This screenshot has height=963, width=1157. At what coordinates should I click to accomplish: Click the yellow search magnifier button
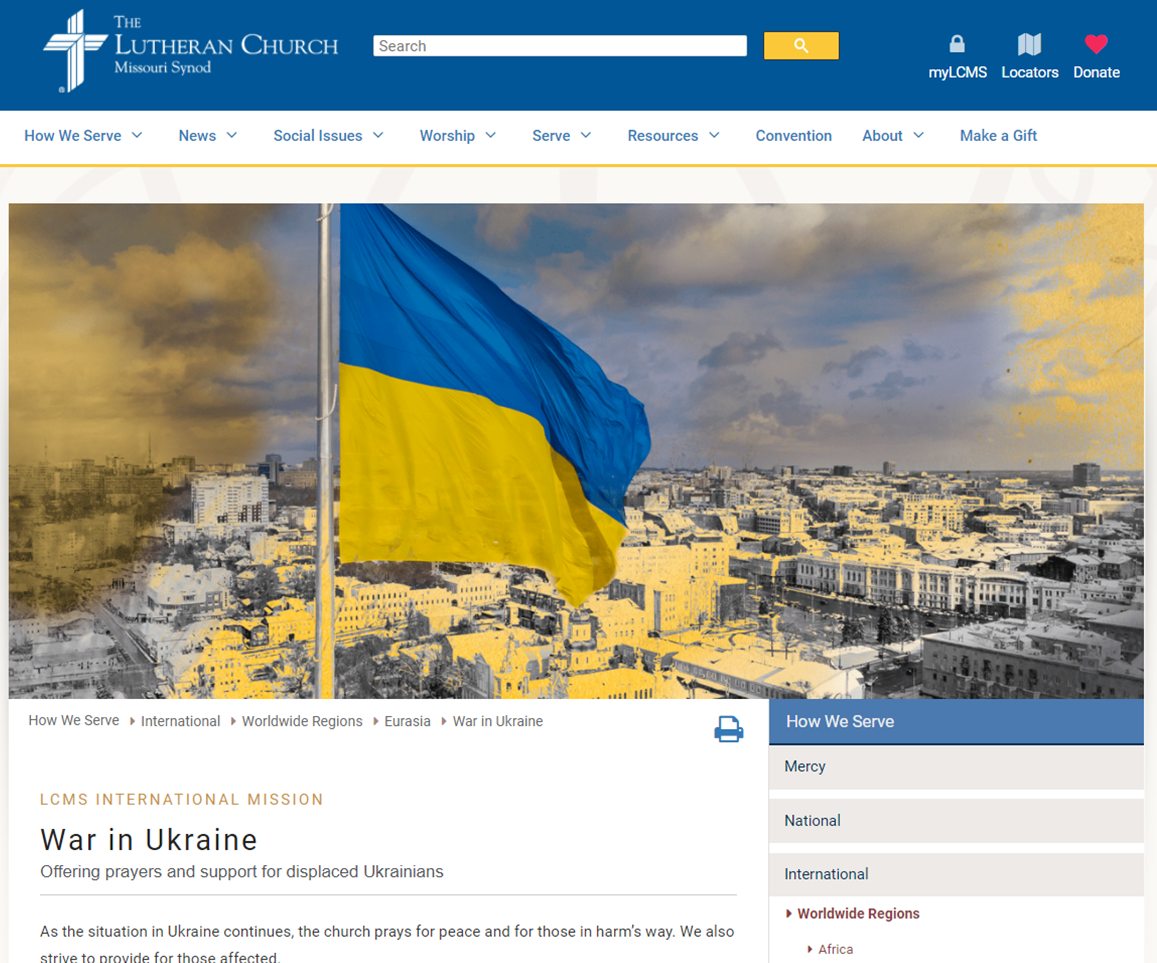pyautogui.click(x=801, y=46)
